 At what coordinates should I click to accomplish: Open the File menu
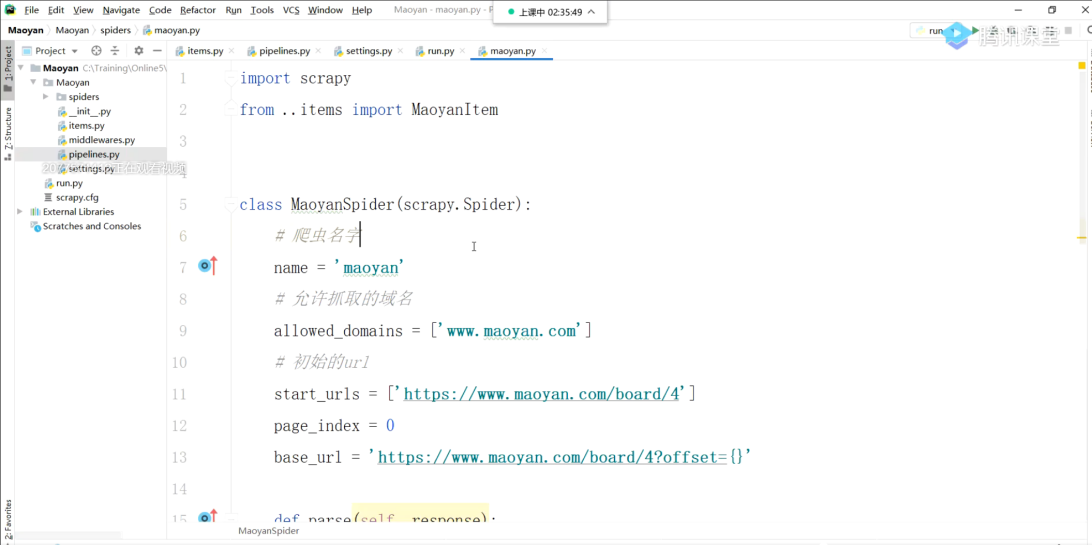coord(31,10)
